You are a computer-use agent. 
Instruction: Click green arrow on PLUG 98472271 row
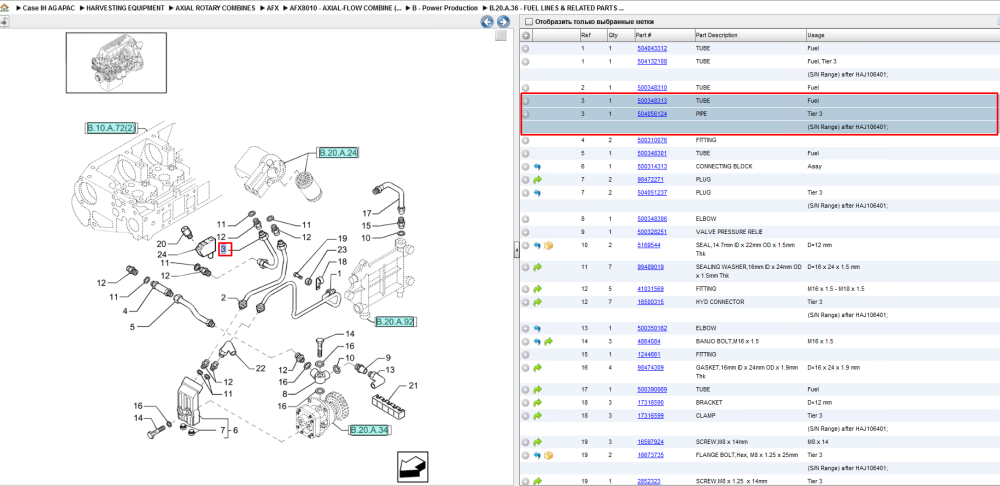tap(537, 180)
